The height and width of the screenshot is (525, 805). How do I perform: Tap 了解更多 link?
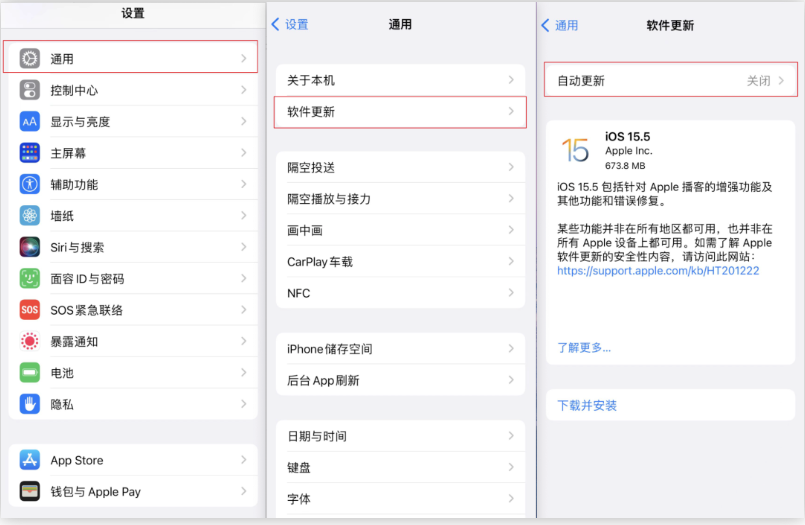584,347
